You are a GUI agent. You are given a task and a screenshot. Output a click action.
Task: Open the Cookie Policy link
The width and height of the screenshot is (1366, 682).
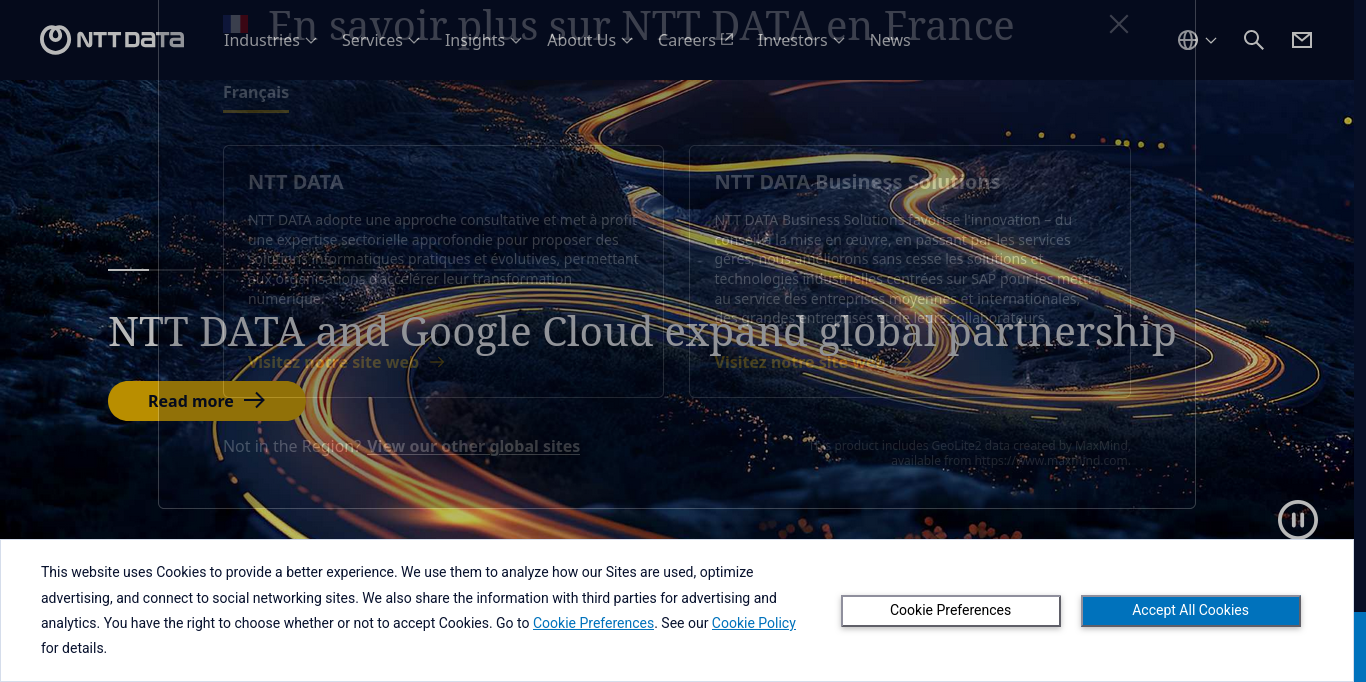point(753,623)
